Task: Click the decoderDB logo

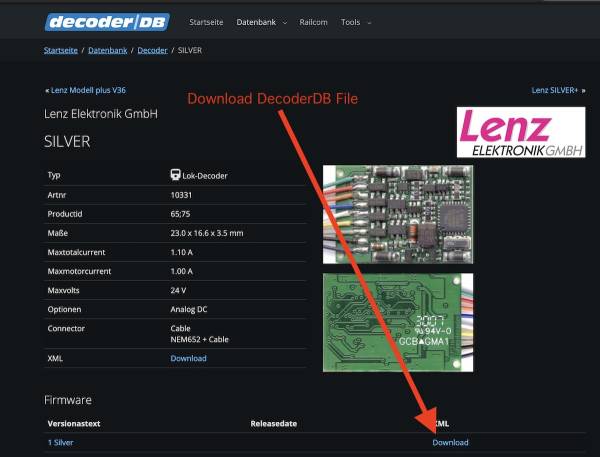Action: (x=107, y=21)
